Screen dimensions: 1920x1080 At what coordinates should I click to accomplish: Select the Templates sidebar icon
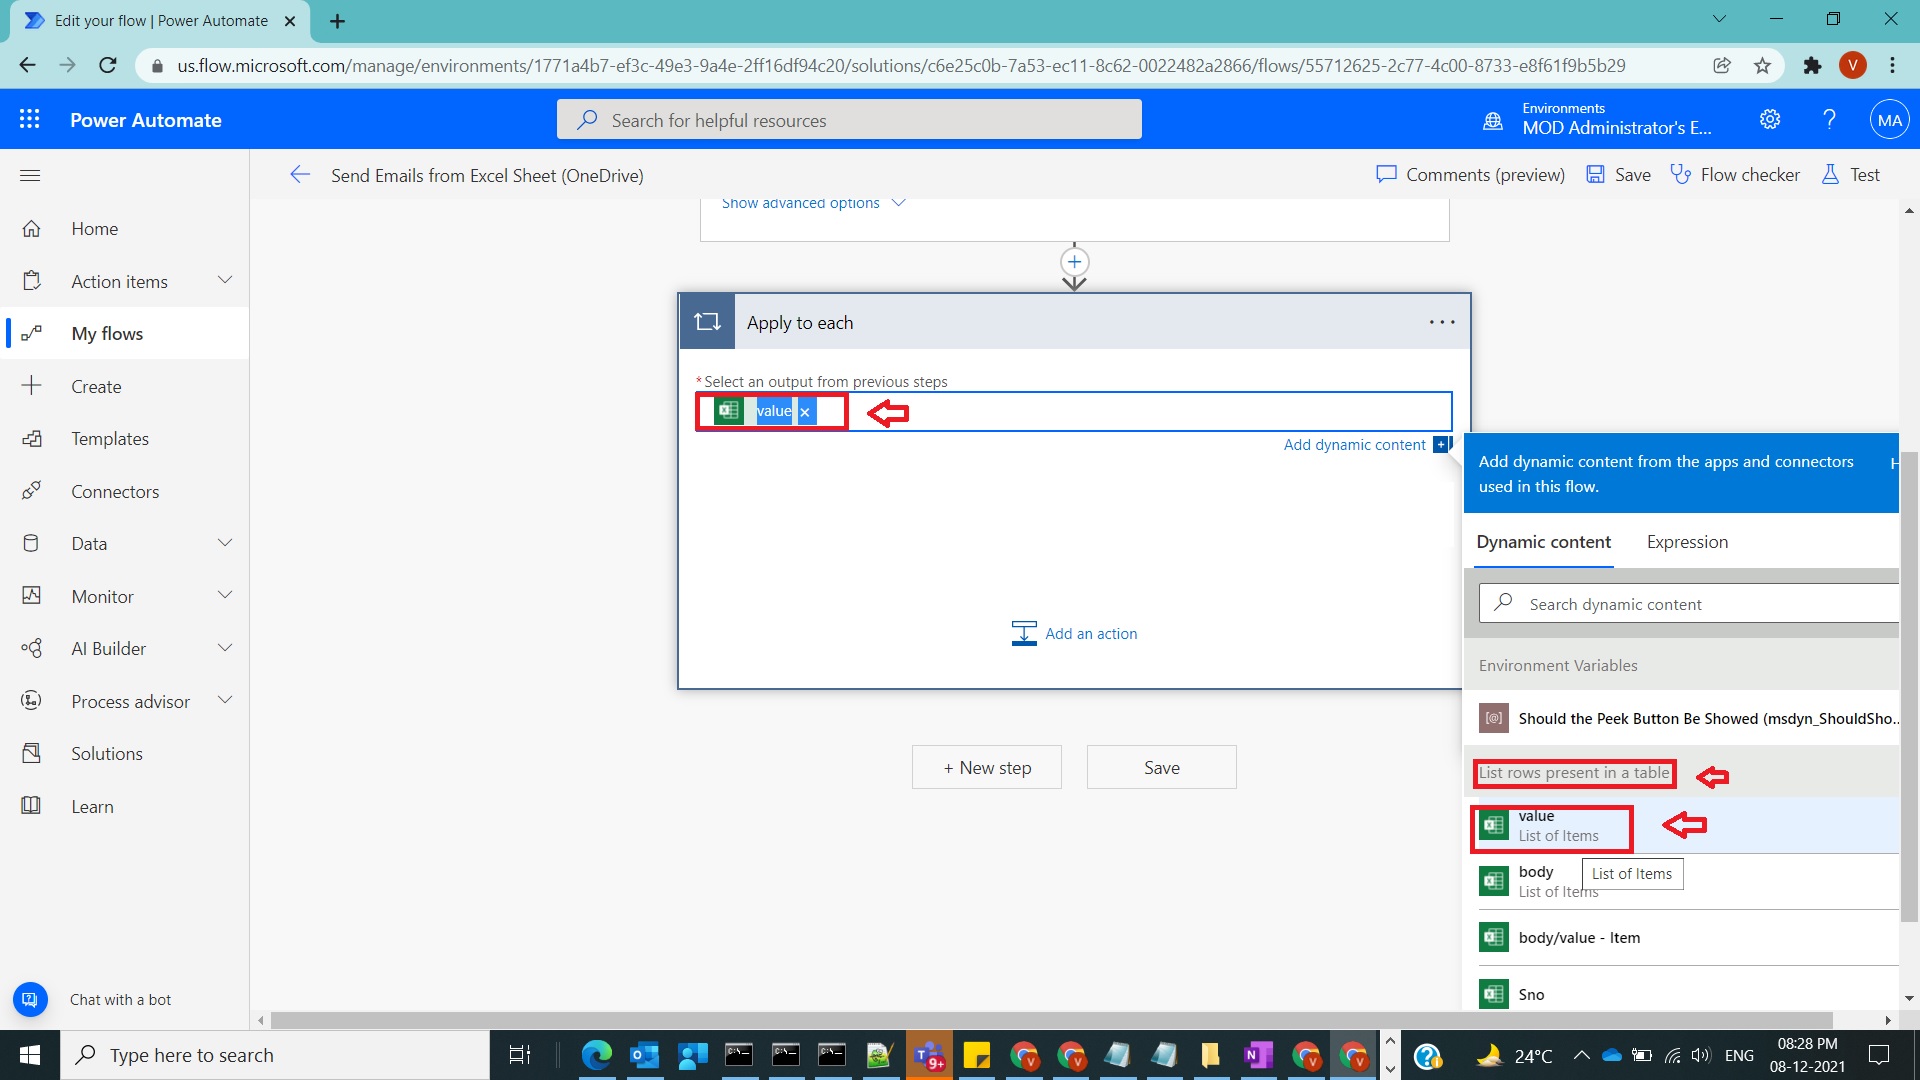click(31, 438)
